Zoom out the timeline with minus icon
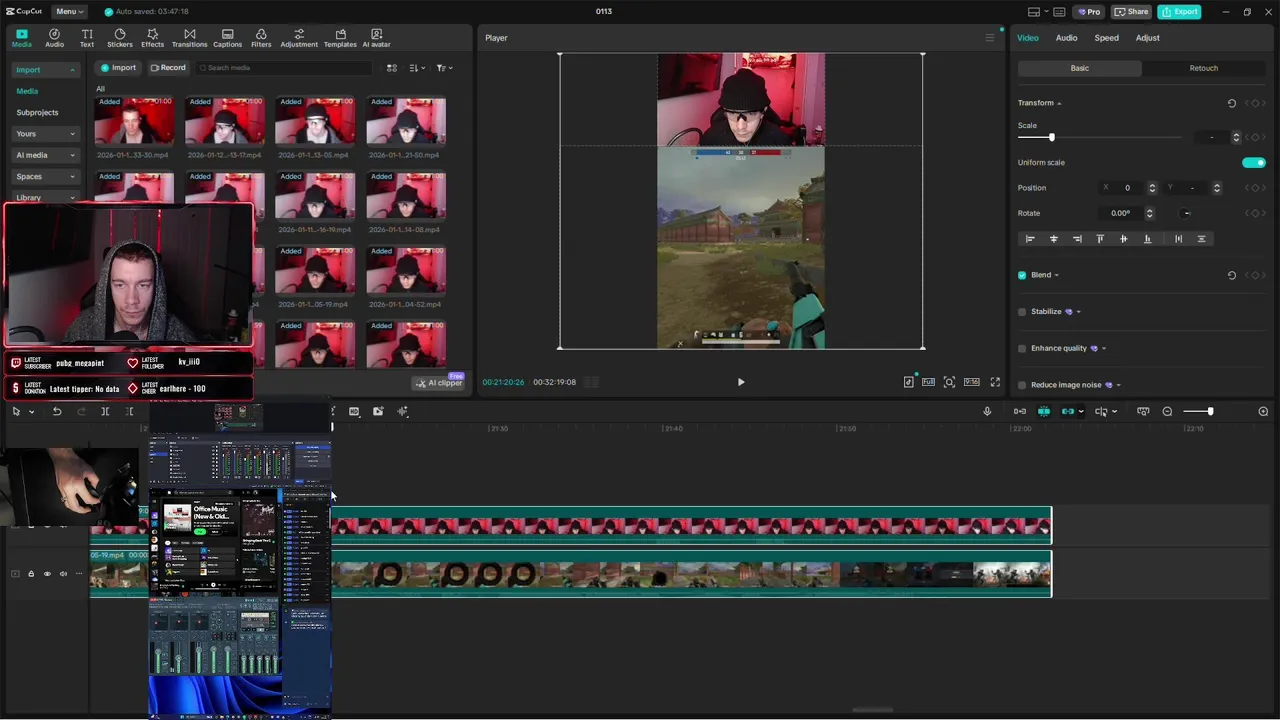Viewport: 1280px width, 720px height. [1167, 411]
